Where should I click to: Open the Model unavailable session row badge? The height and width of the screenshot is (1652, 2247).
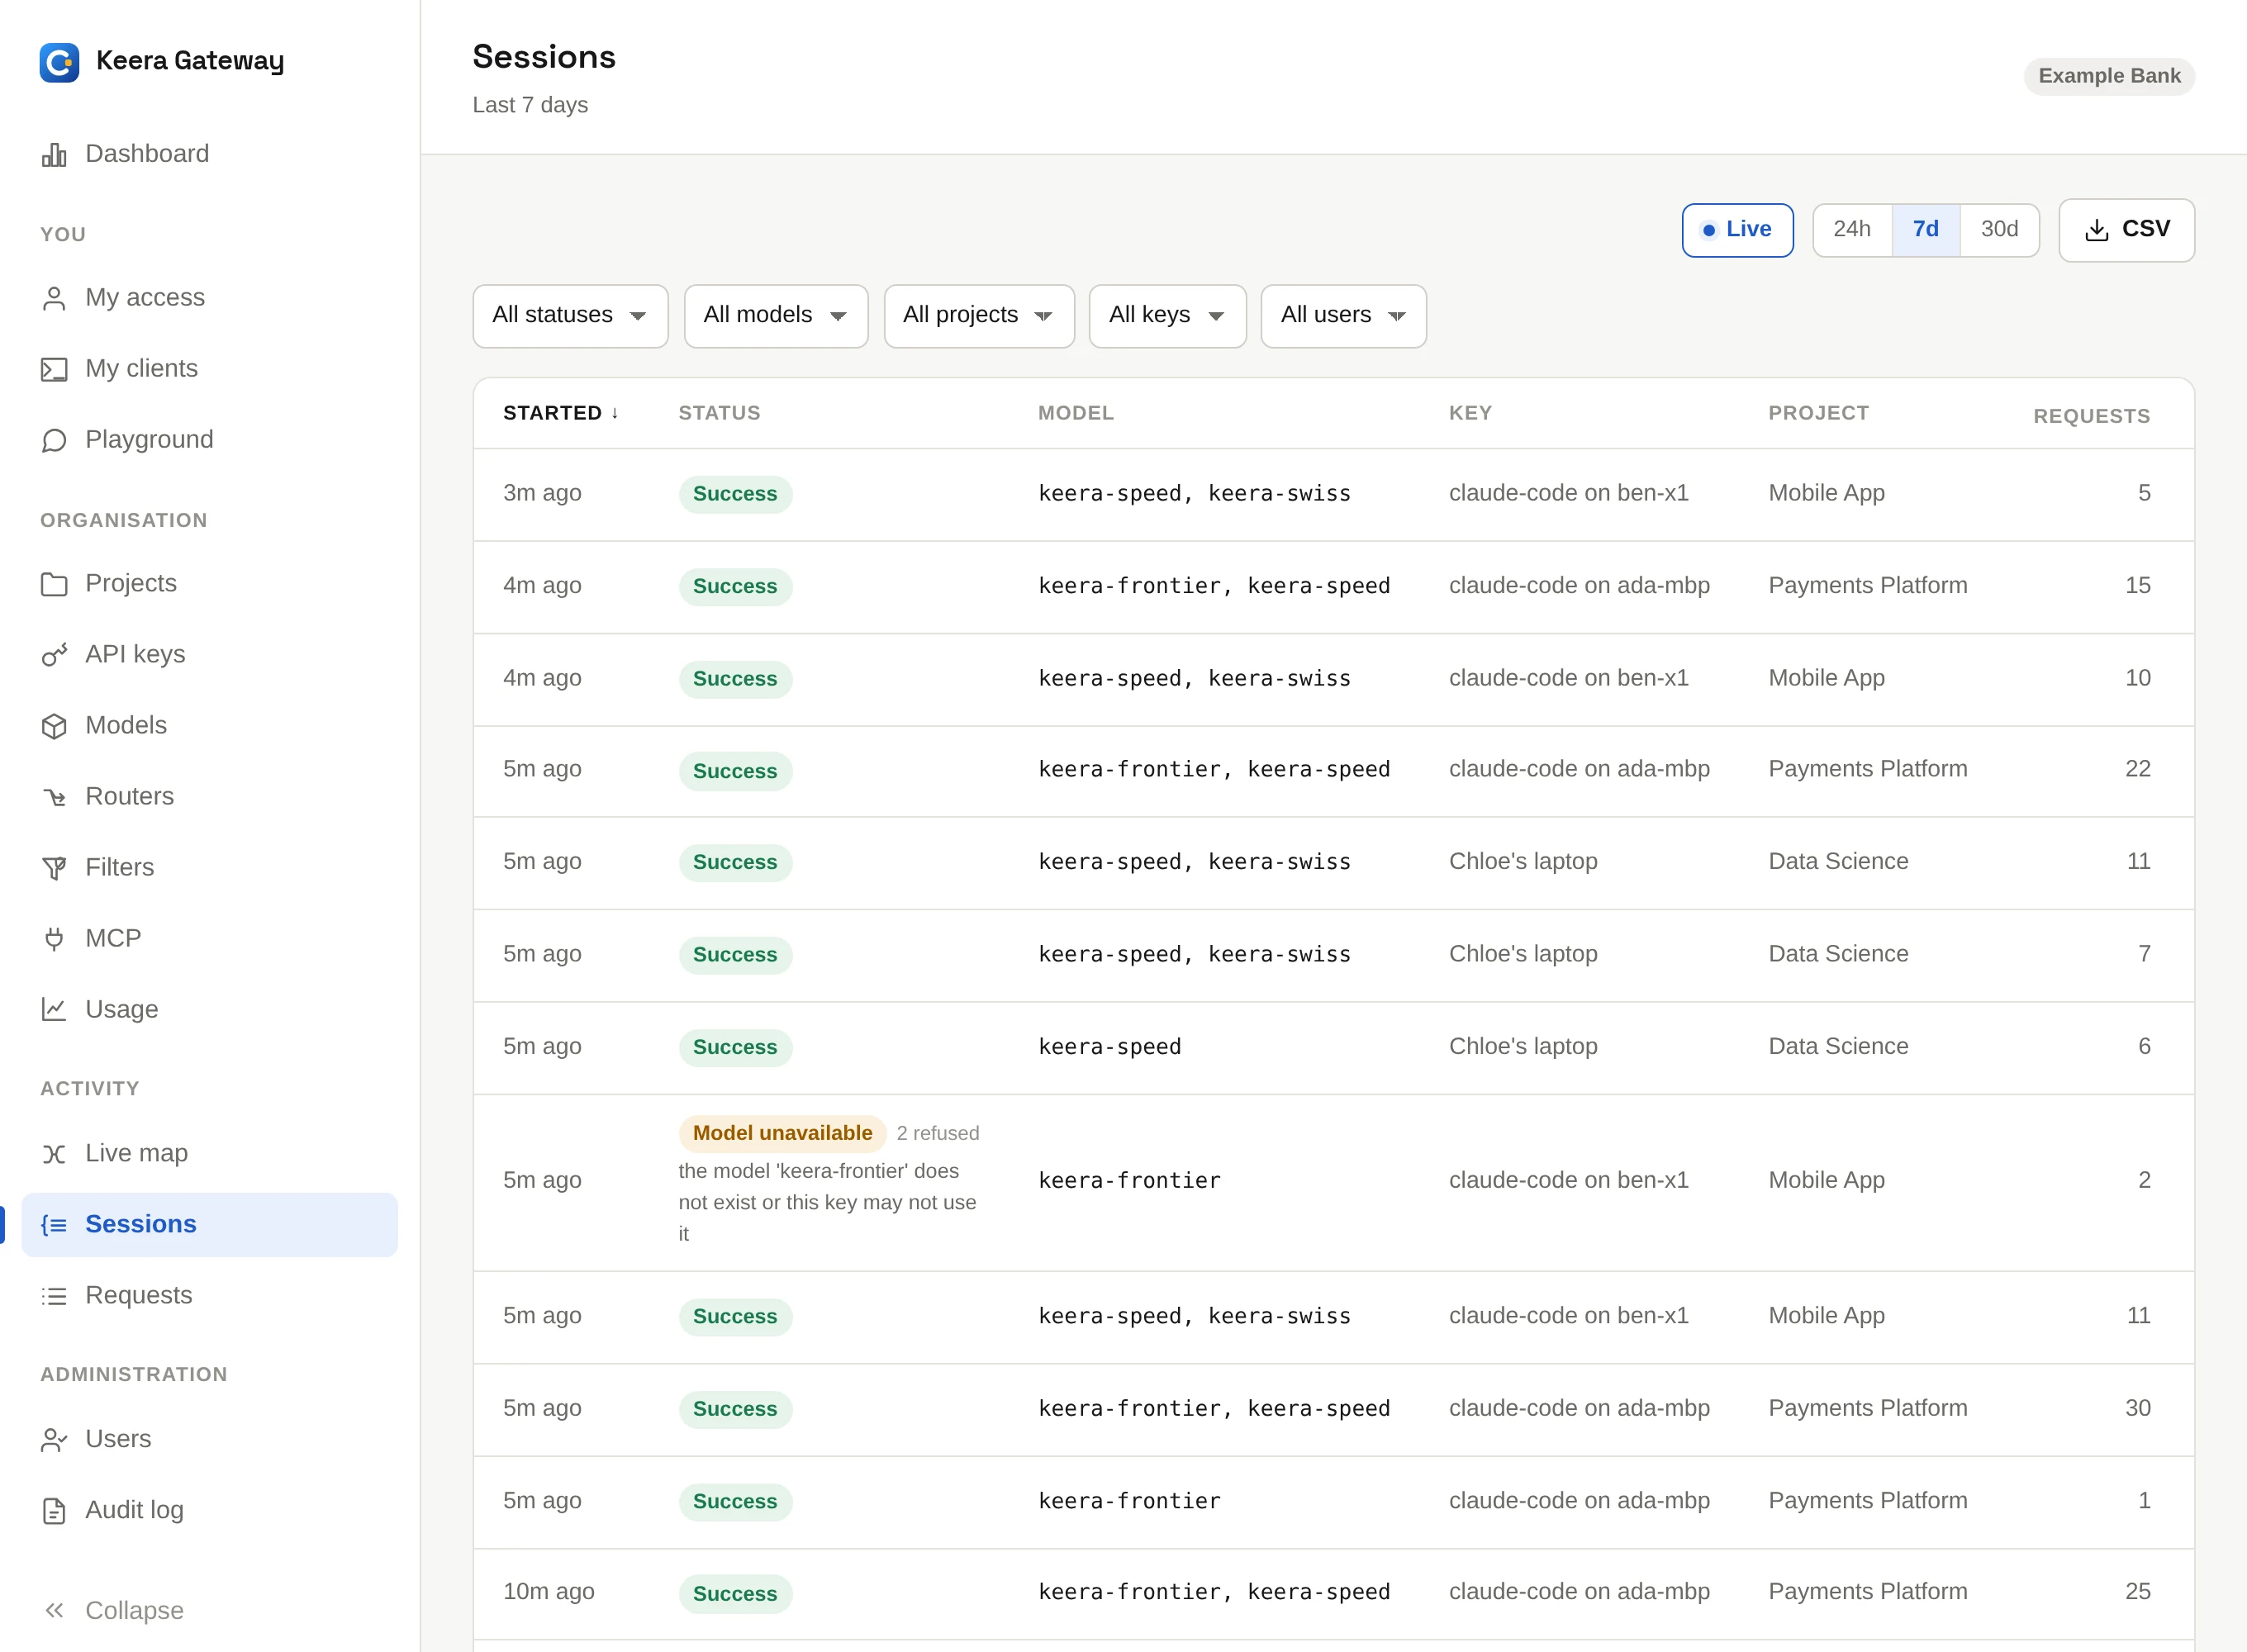pyautogui.click(x=782, y=1133)
